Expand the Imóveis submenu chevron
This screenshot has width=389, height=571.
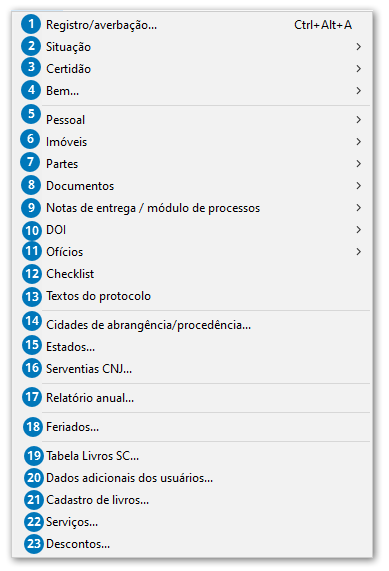[x=359, y=142]
